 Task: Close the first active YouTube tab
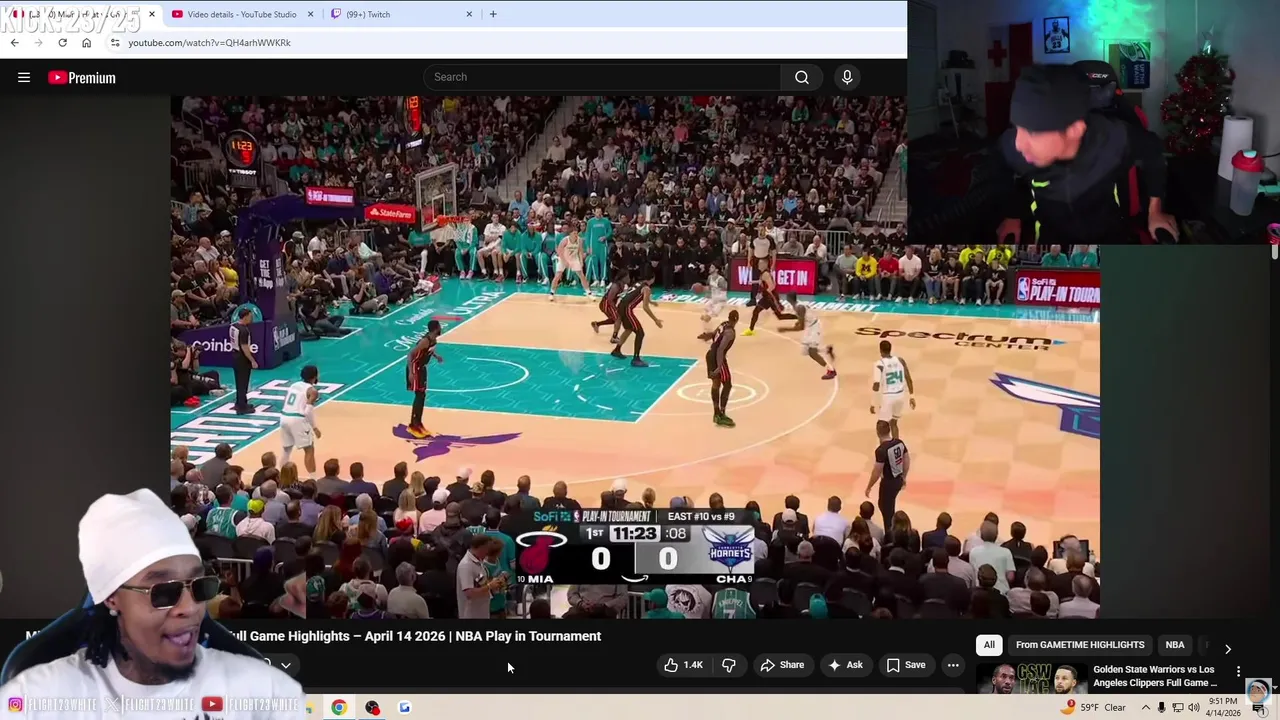coord(151,14)
